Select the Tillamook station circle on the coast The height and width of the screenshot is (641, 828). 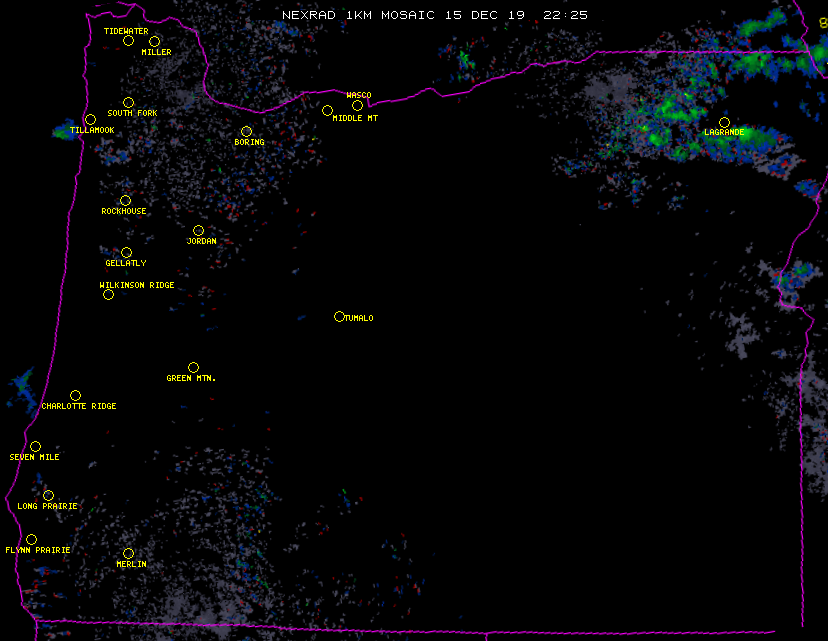(90, 120)
